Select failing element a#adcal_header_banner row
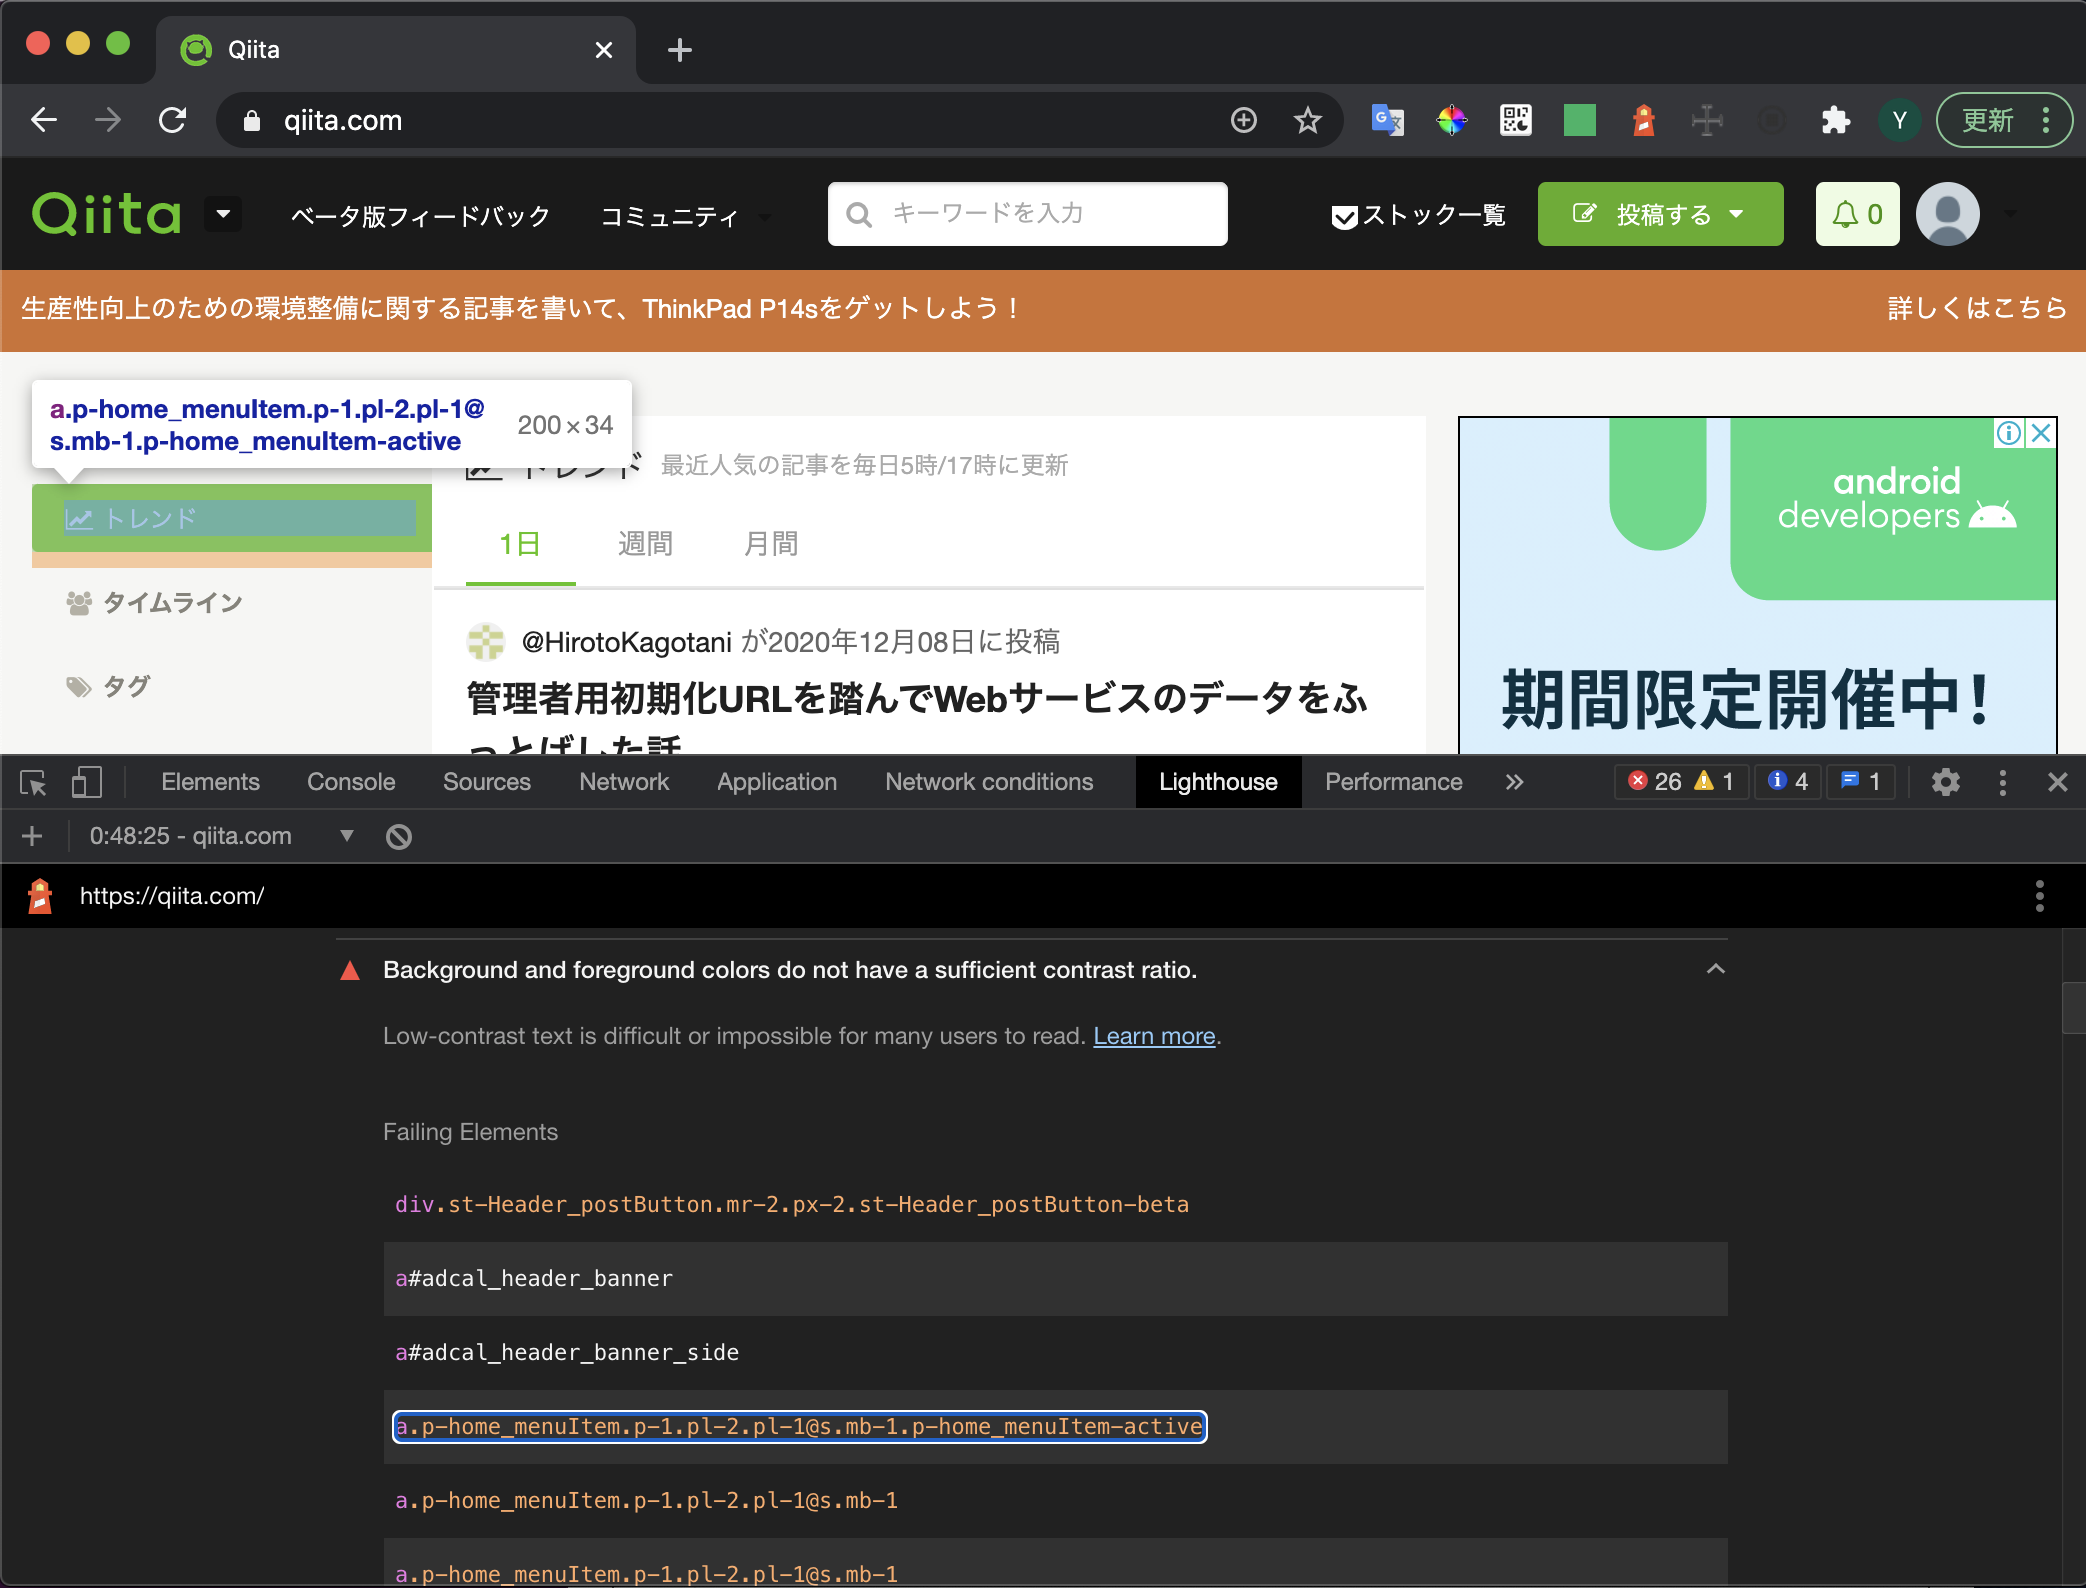2086x1588 pixels. 534,1278
